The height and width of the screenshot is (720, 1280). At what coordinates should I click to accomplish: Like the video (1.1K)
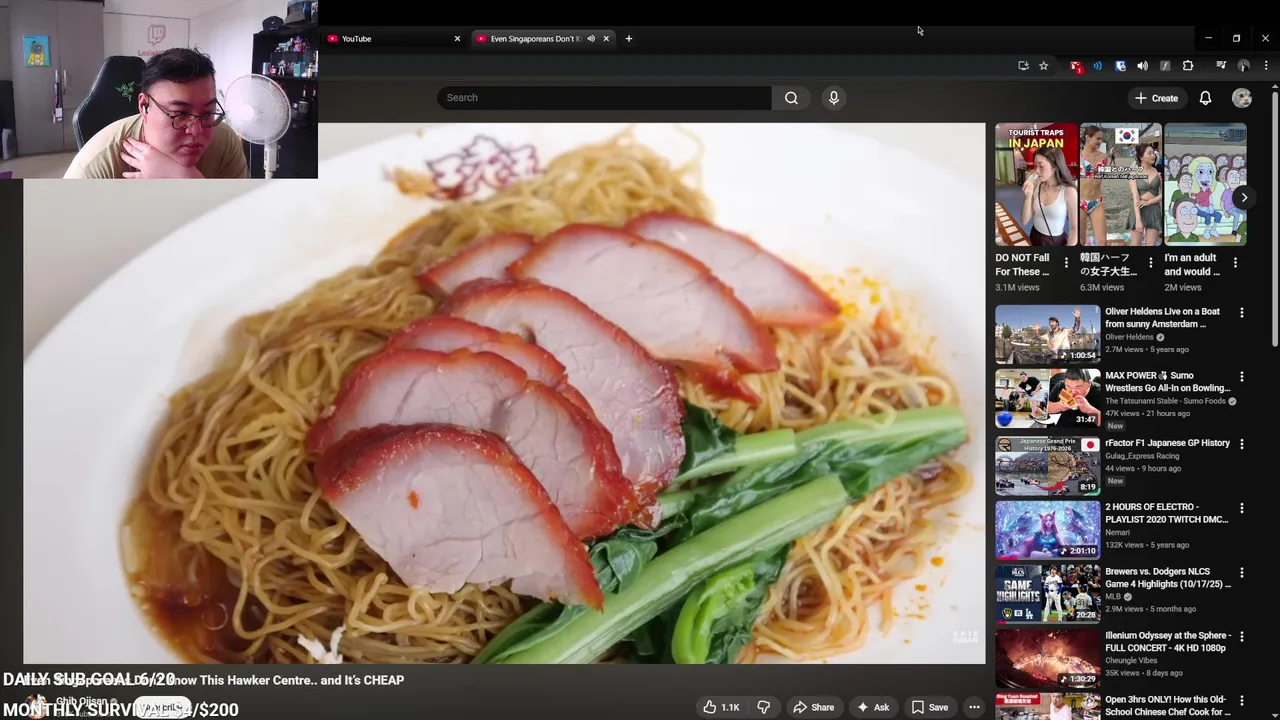coord(720,707)
